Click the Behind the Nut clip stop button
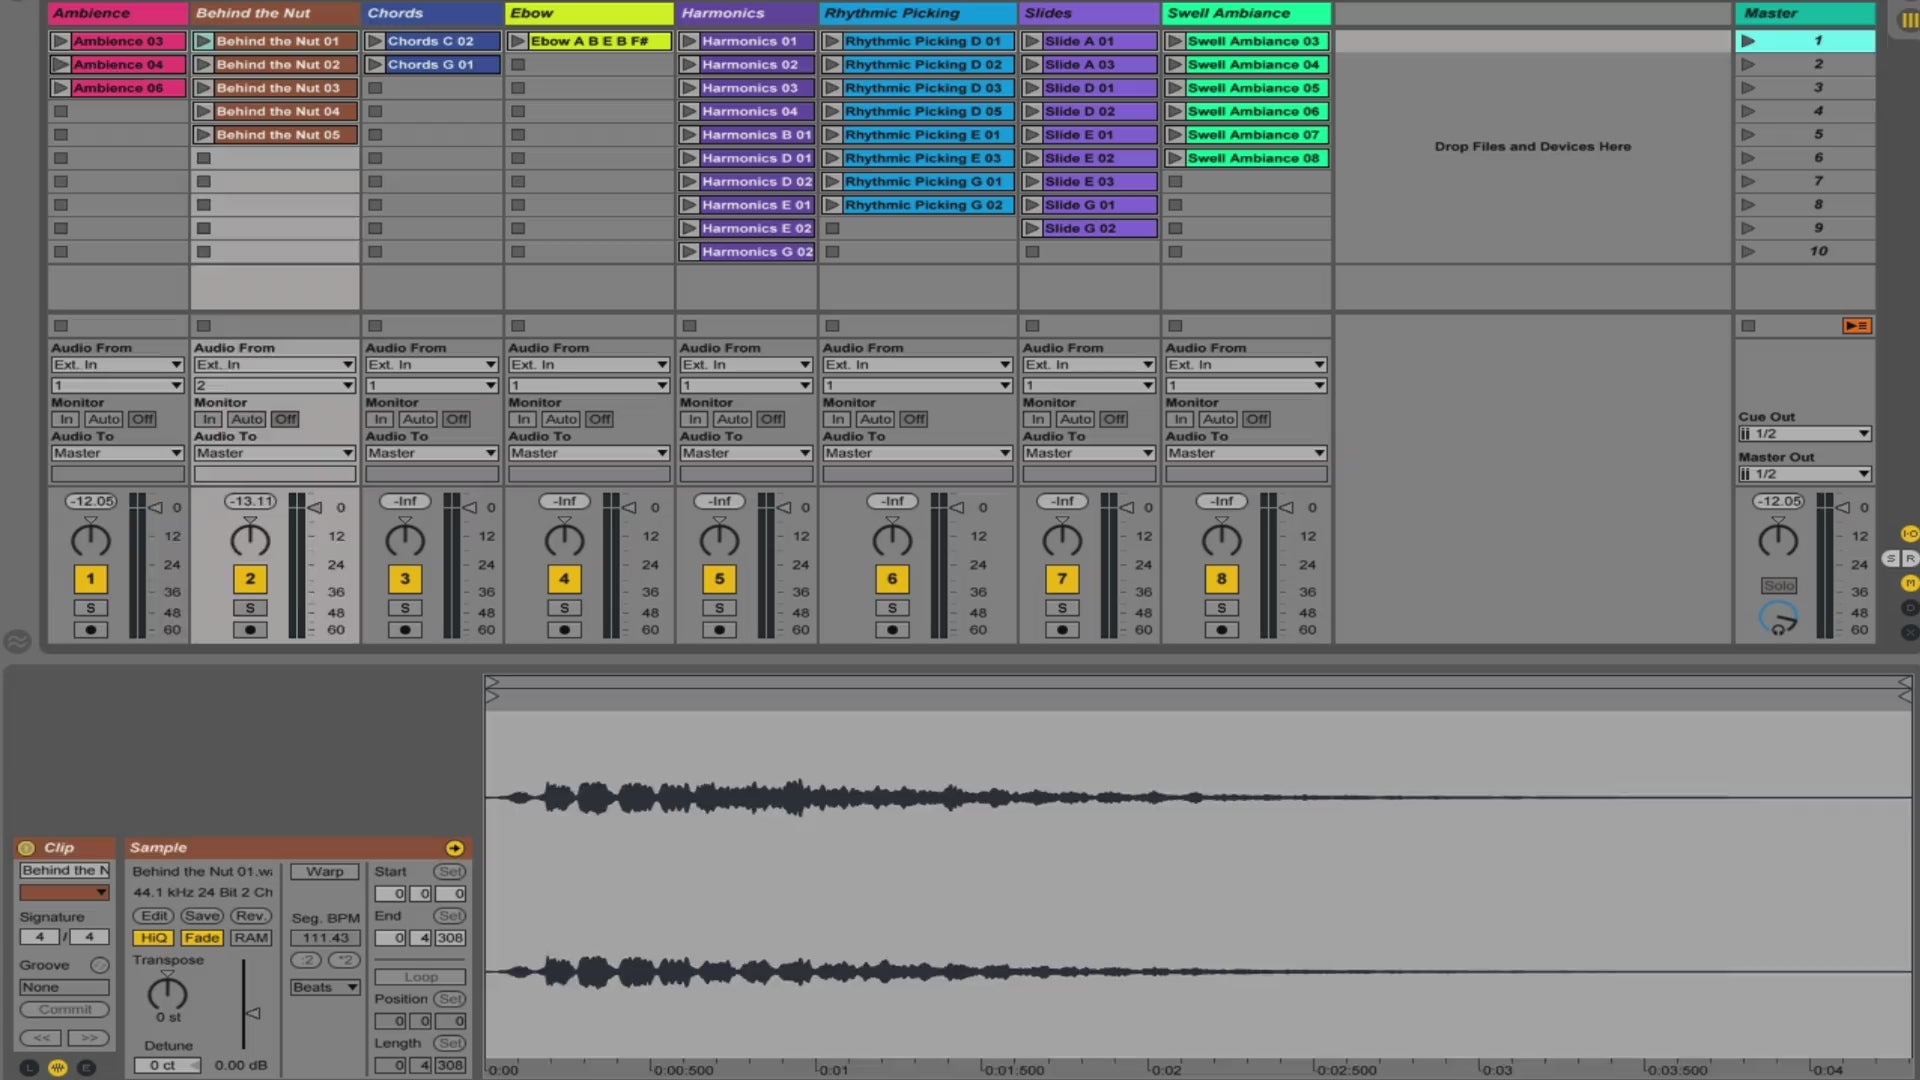This screenshot has width=1920, height=1080. coord(204,326)
